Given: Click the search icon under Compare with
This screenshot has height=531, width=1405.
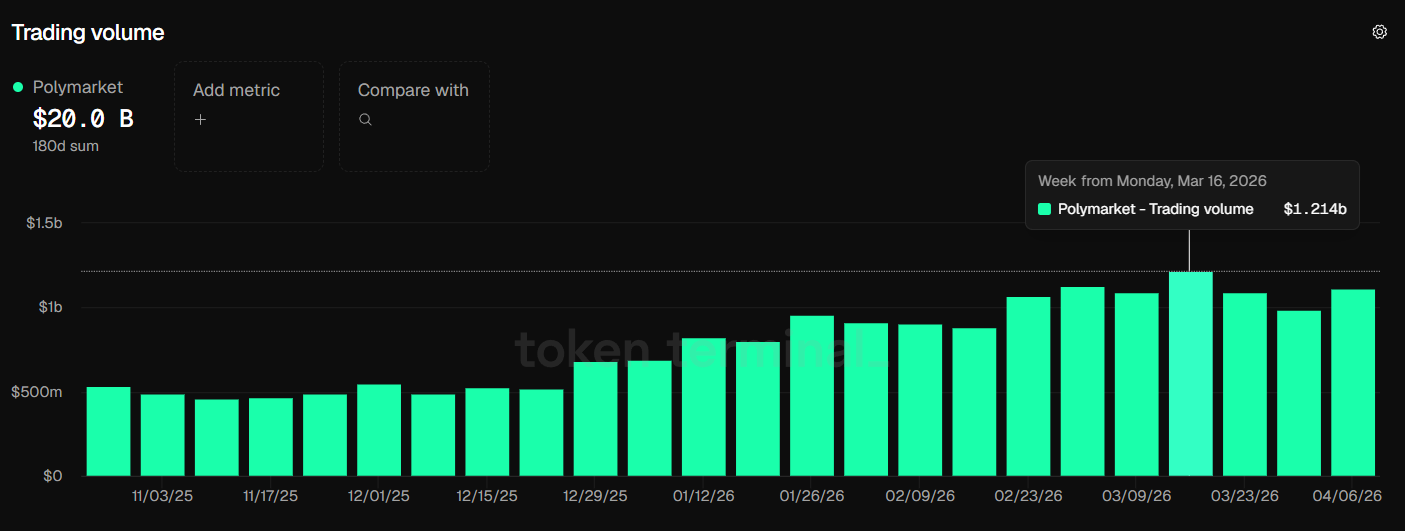Looking at the screenshot, I should (365, 119).
